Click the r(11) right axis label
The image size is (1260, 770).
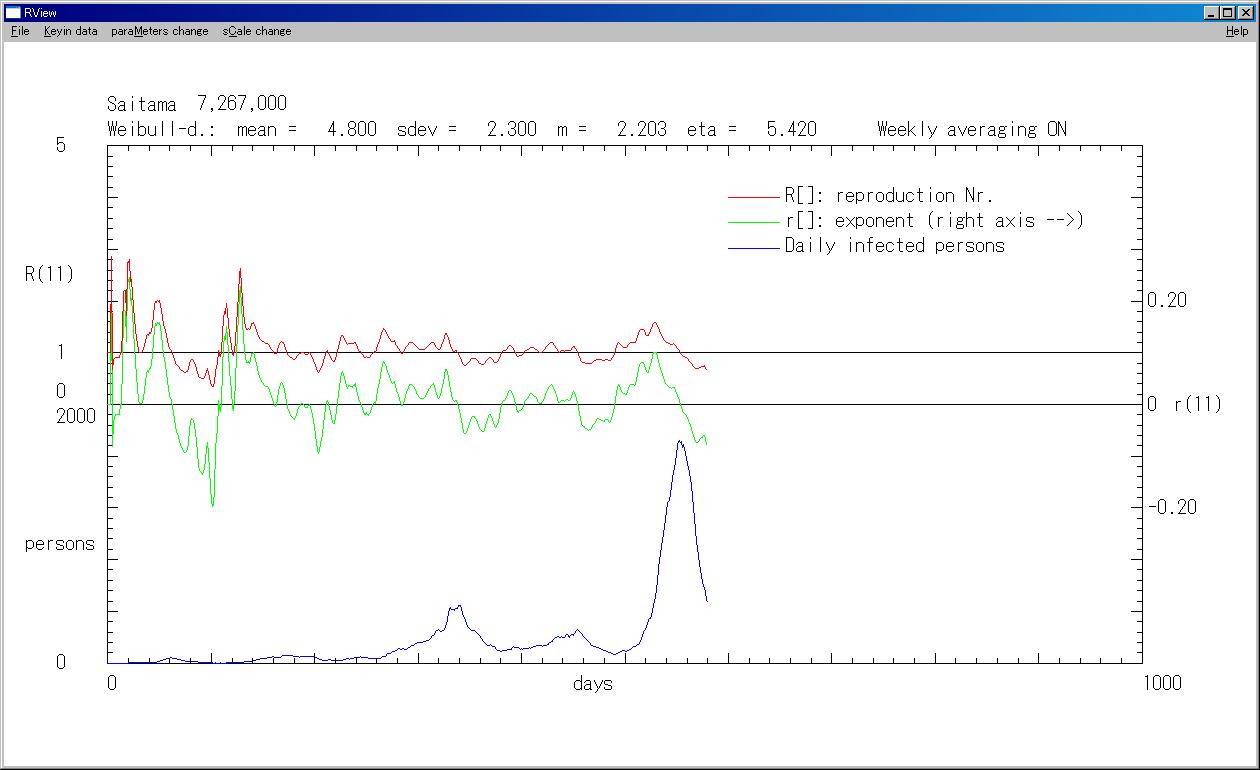(x=1197, y=405)
